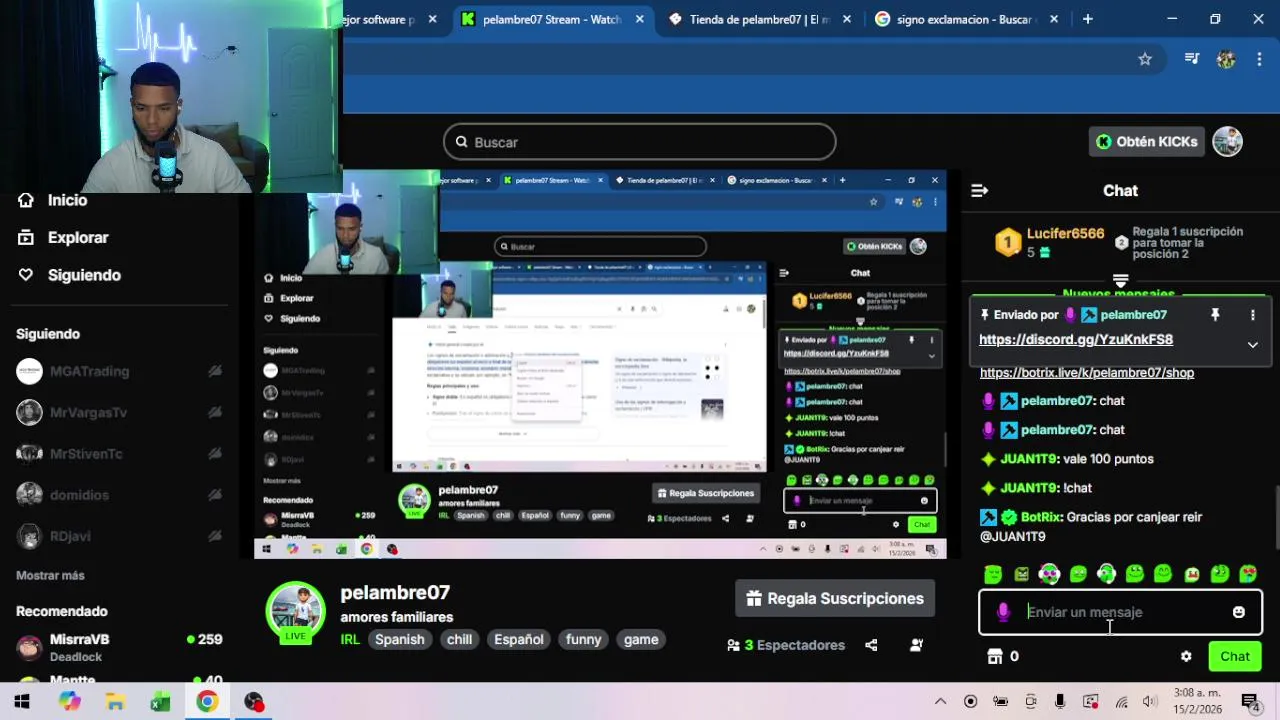This screenshot has height=720, width=1280.
Task: Open the browser media control icon
Action: click(1191, 59)
